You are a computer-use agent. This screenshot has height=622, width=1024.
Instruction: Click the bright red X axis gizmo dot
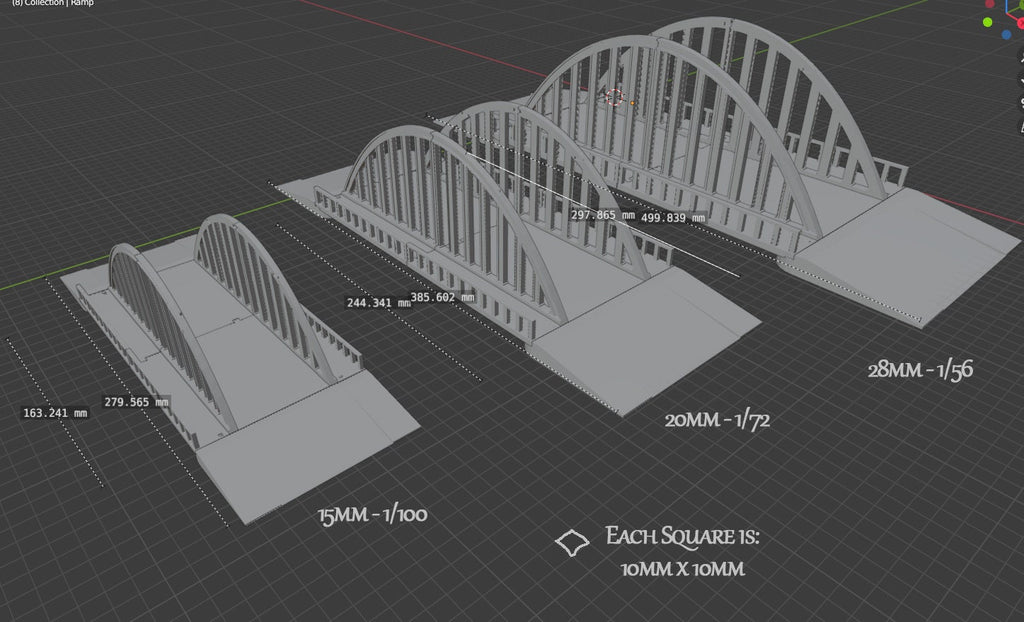pyautogui.click(x=1019, y=22)
